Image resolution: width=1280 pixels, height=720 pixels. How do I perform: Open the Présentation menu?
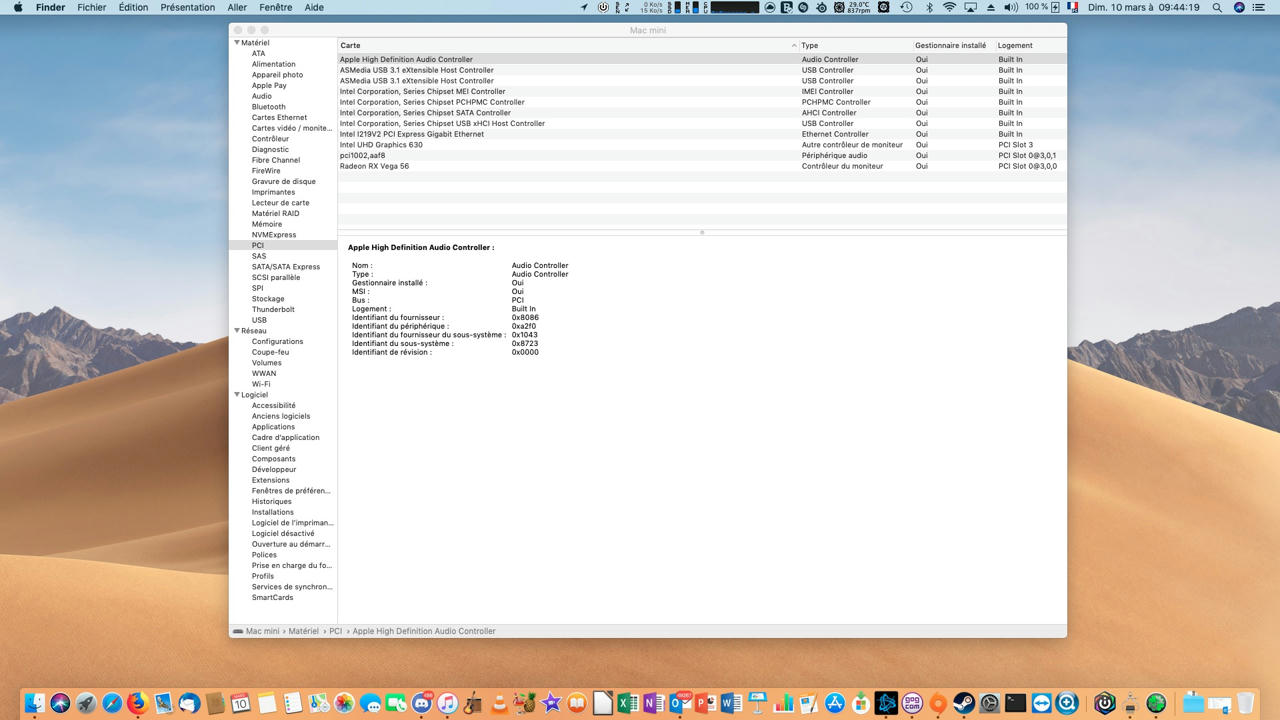pos(187,7)
